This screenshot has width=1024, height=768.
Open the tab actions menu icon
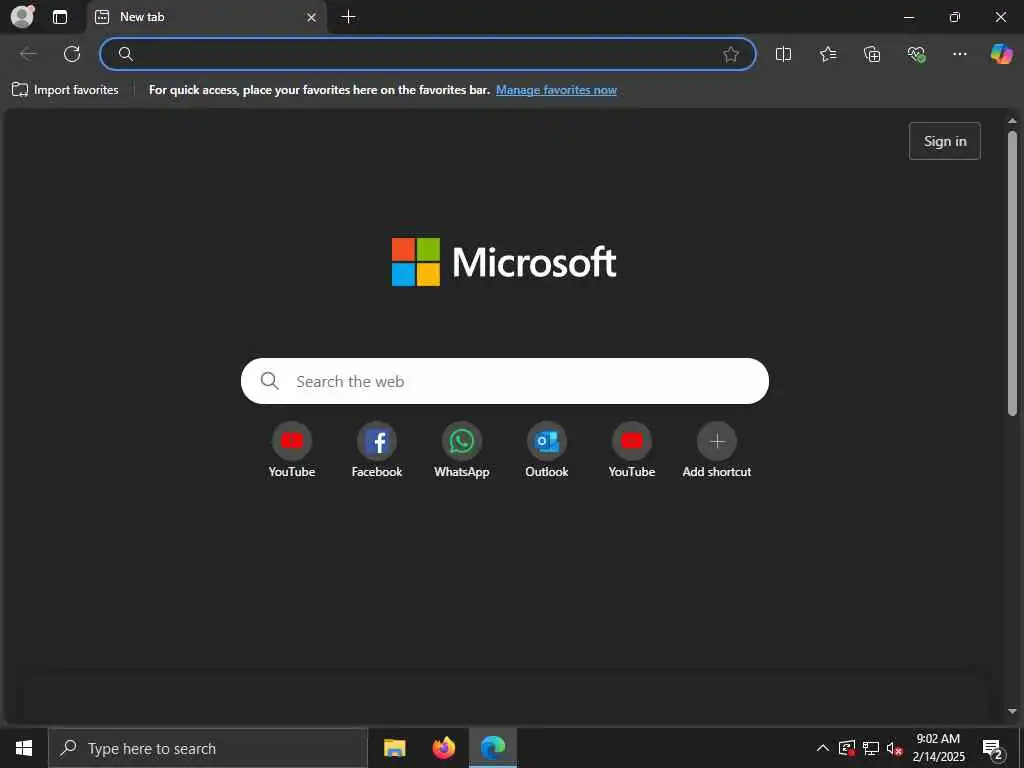click(x=59, y=17)
